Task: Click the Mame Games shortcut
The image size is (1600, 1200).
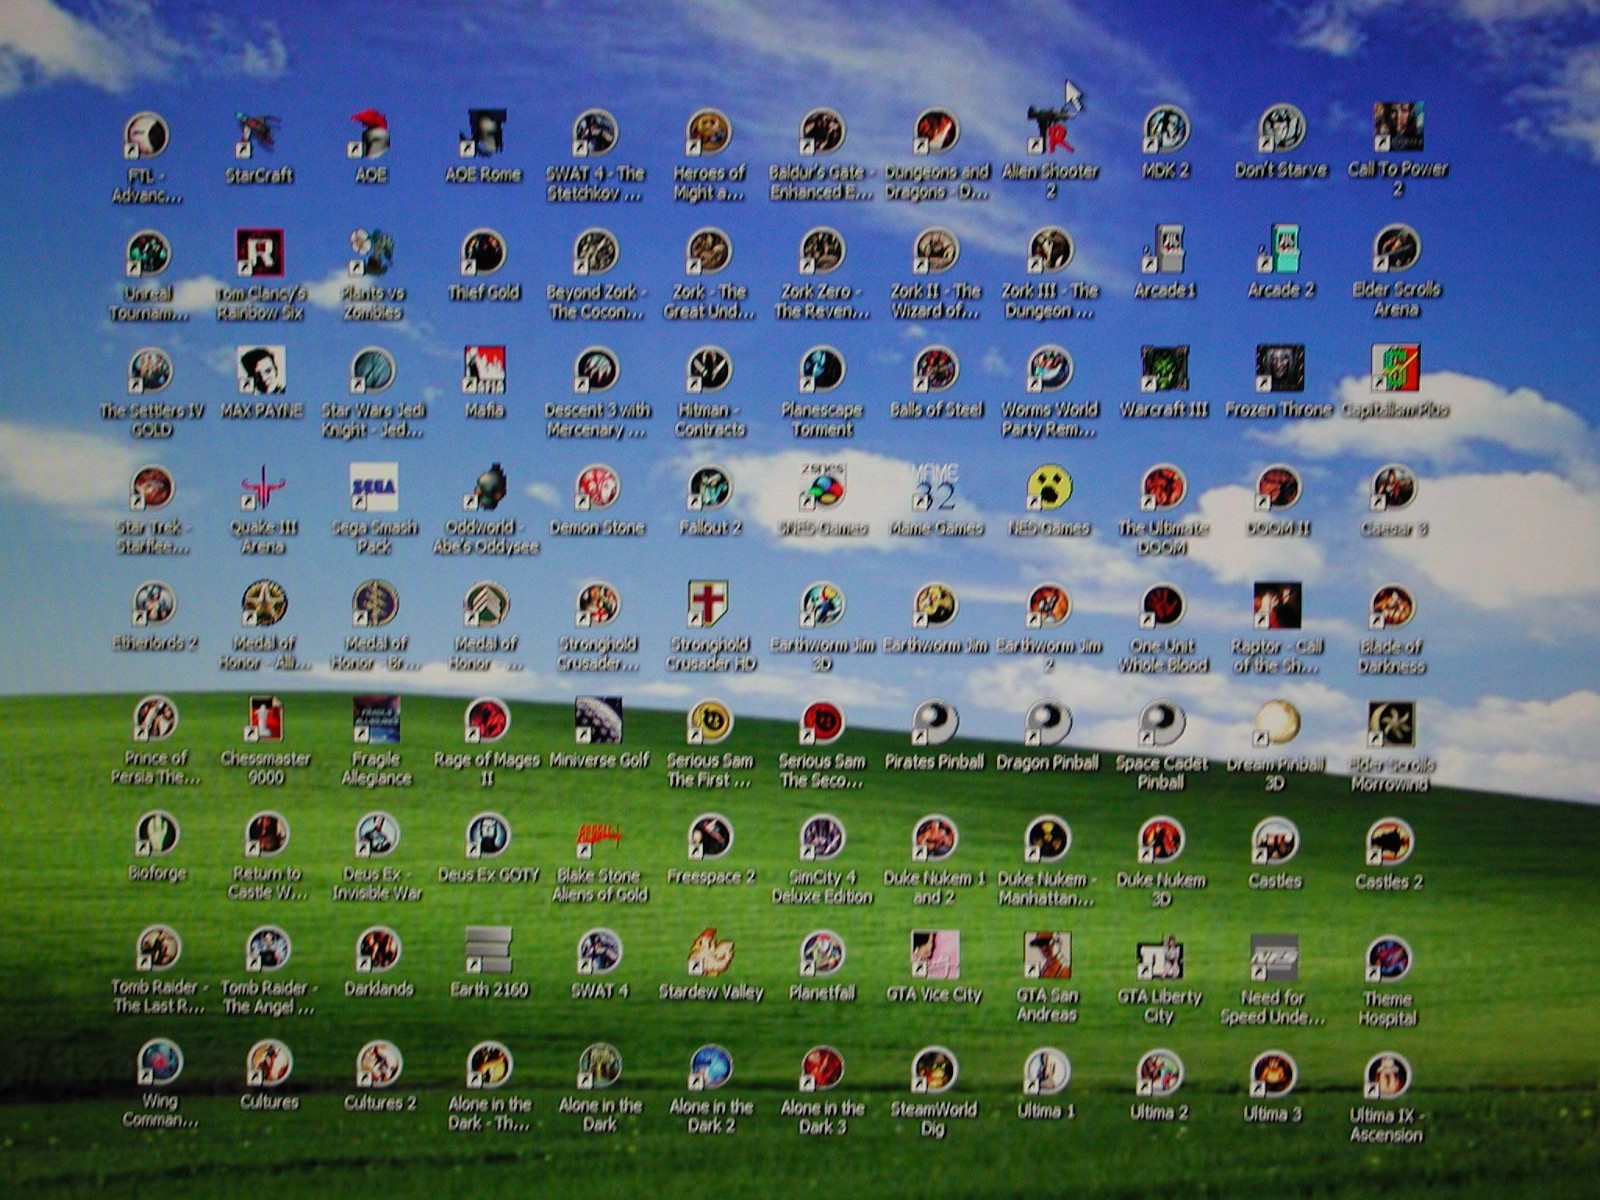Action: [935, 488]
